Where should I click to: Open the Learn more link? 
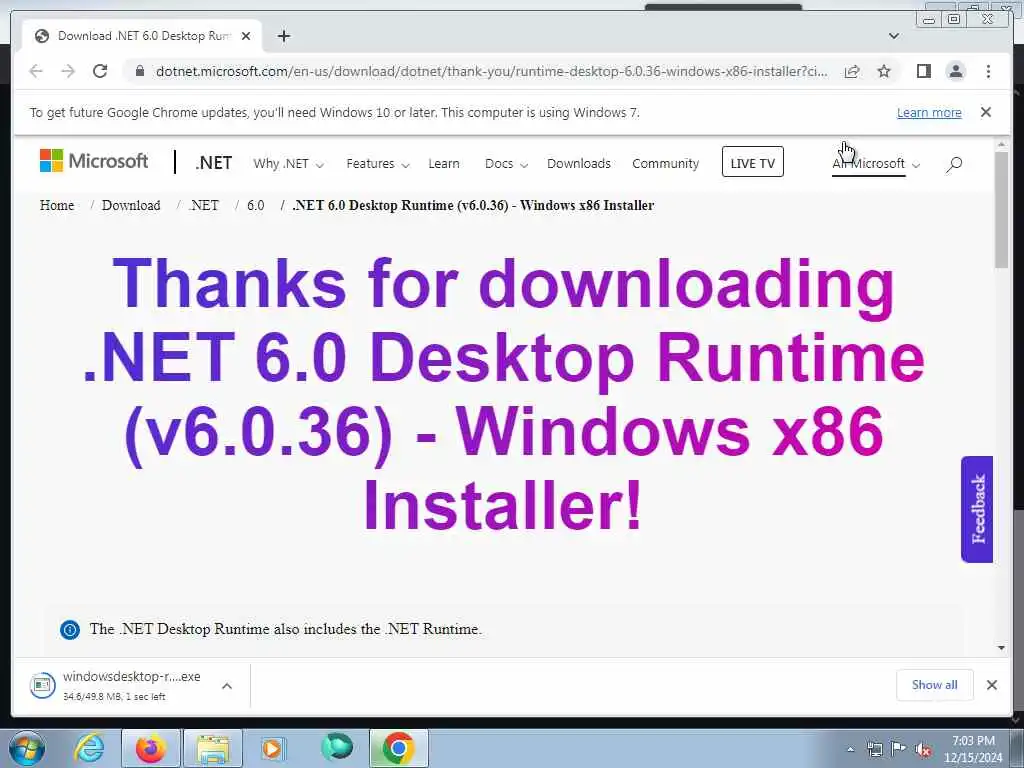[929, 112]
